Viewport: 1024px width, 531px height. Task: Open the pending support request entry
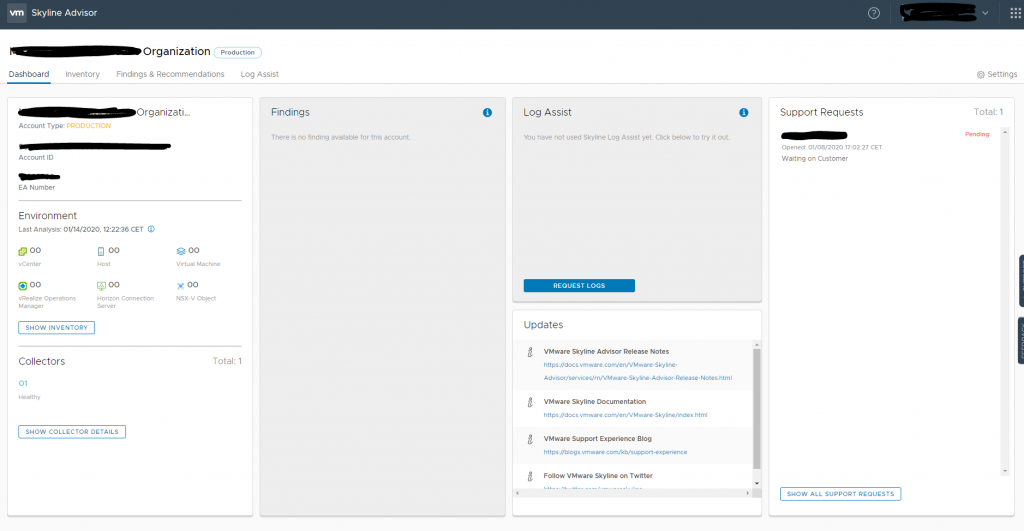(814, 135)
